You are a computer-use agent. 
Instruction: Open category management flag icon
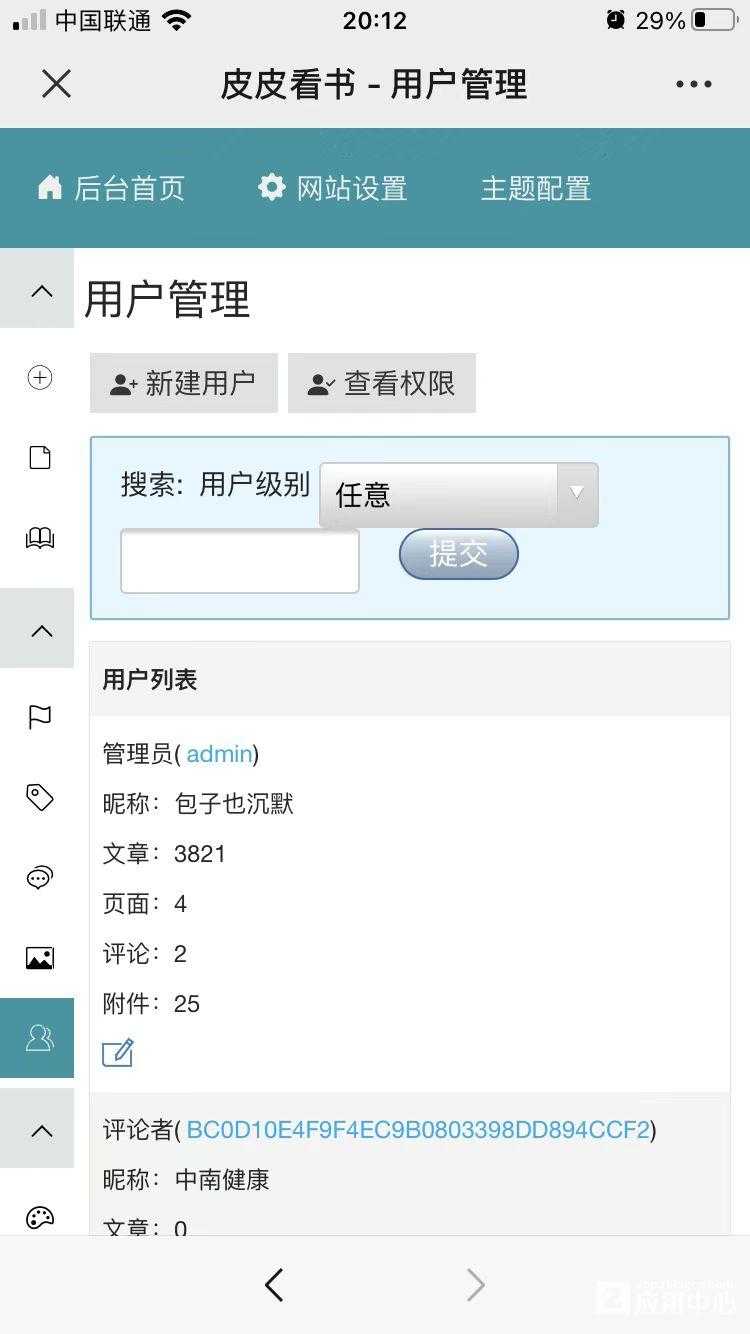(39, 717)
